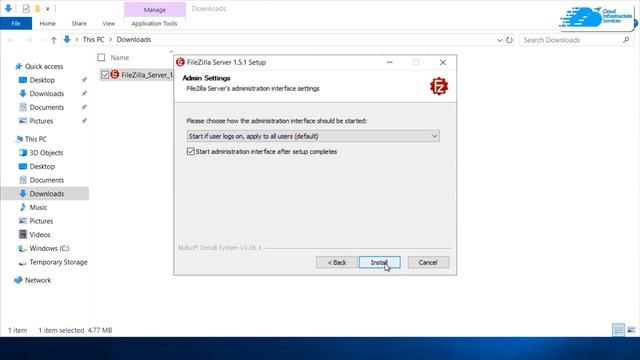Tick the checkbox beside FileZilla_Server file

point(105,75)
